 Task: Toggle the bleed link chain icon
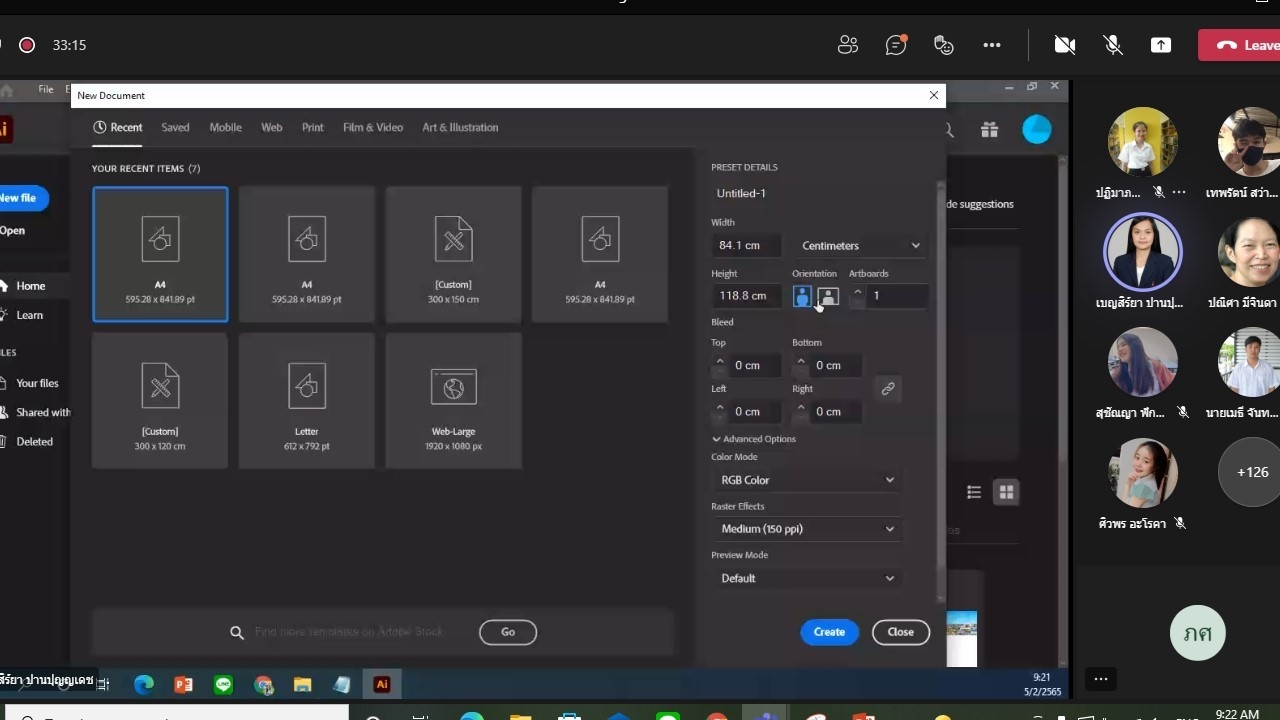(888, 389)
